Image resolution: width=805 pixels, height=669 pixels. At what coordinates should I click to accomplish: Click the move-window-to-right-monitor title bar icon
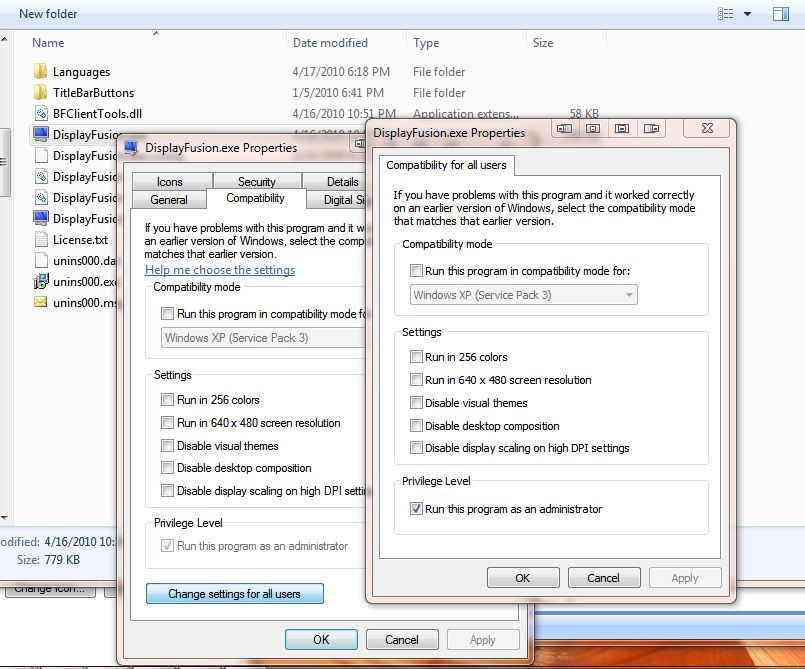click(652, 129)
